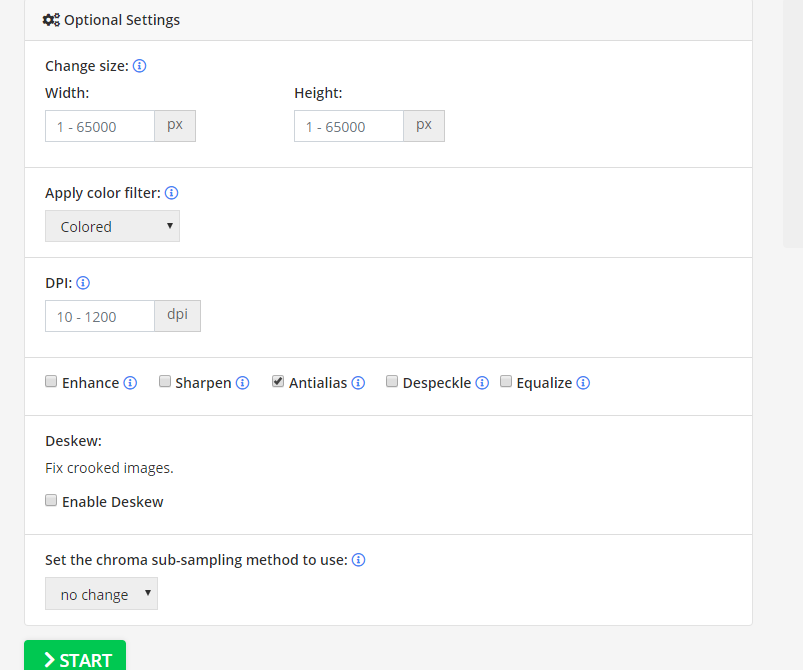803x670 pixels.
Task: Check the Equalize option
Action: [506, 381]
